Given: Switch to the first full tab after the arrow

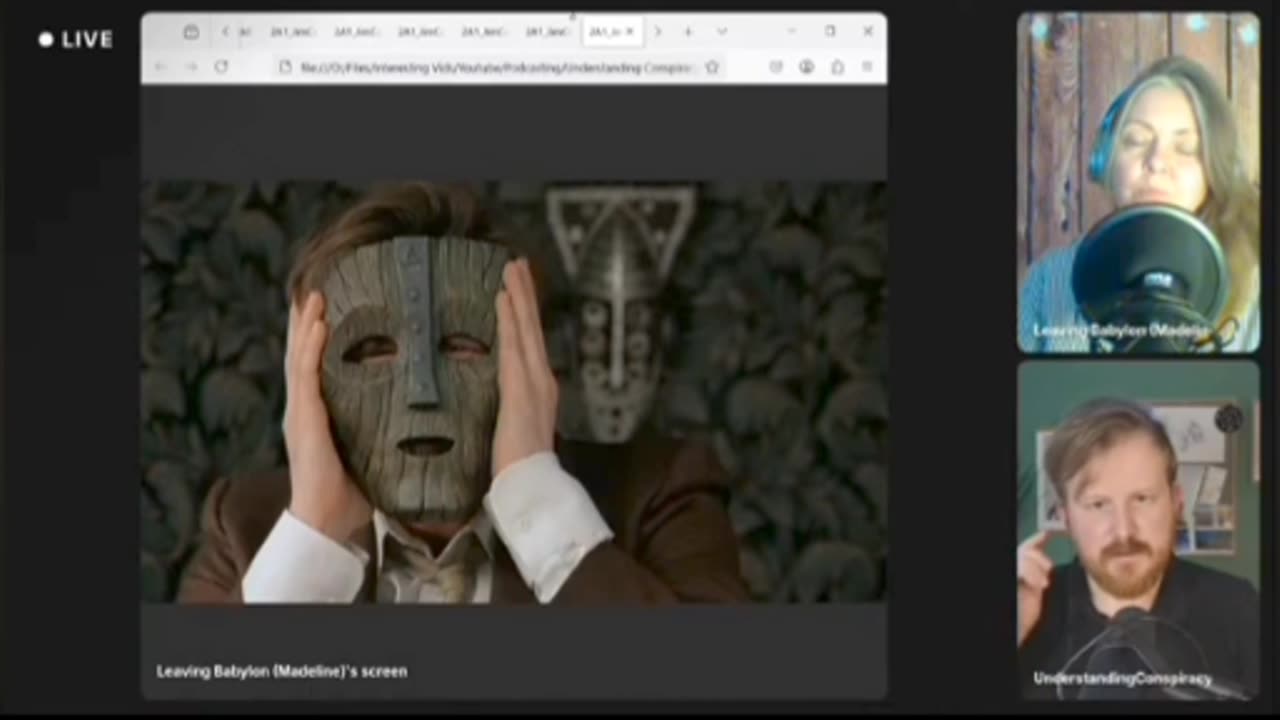Looking at the screenshot, I should 292,32.
